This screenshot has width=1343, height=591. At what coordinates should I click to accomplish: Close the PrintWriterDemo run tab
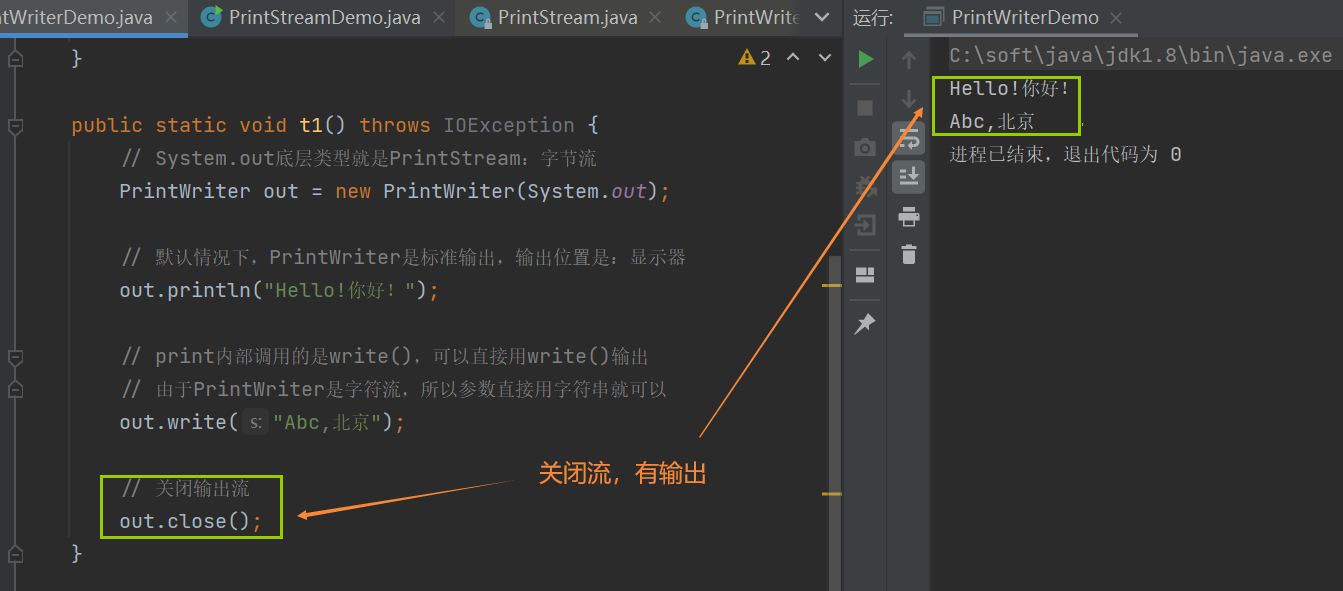coord(1116,18)
